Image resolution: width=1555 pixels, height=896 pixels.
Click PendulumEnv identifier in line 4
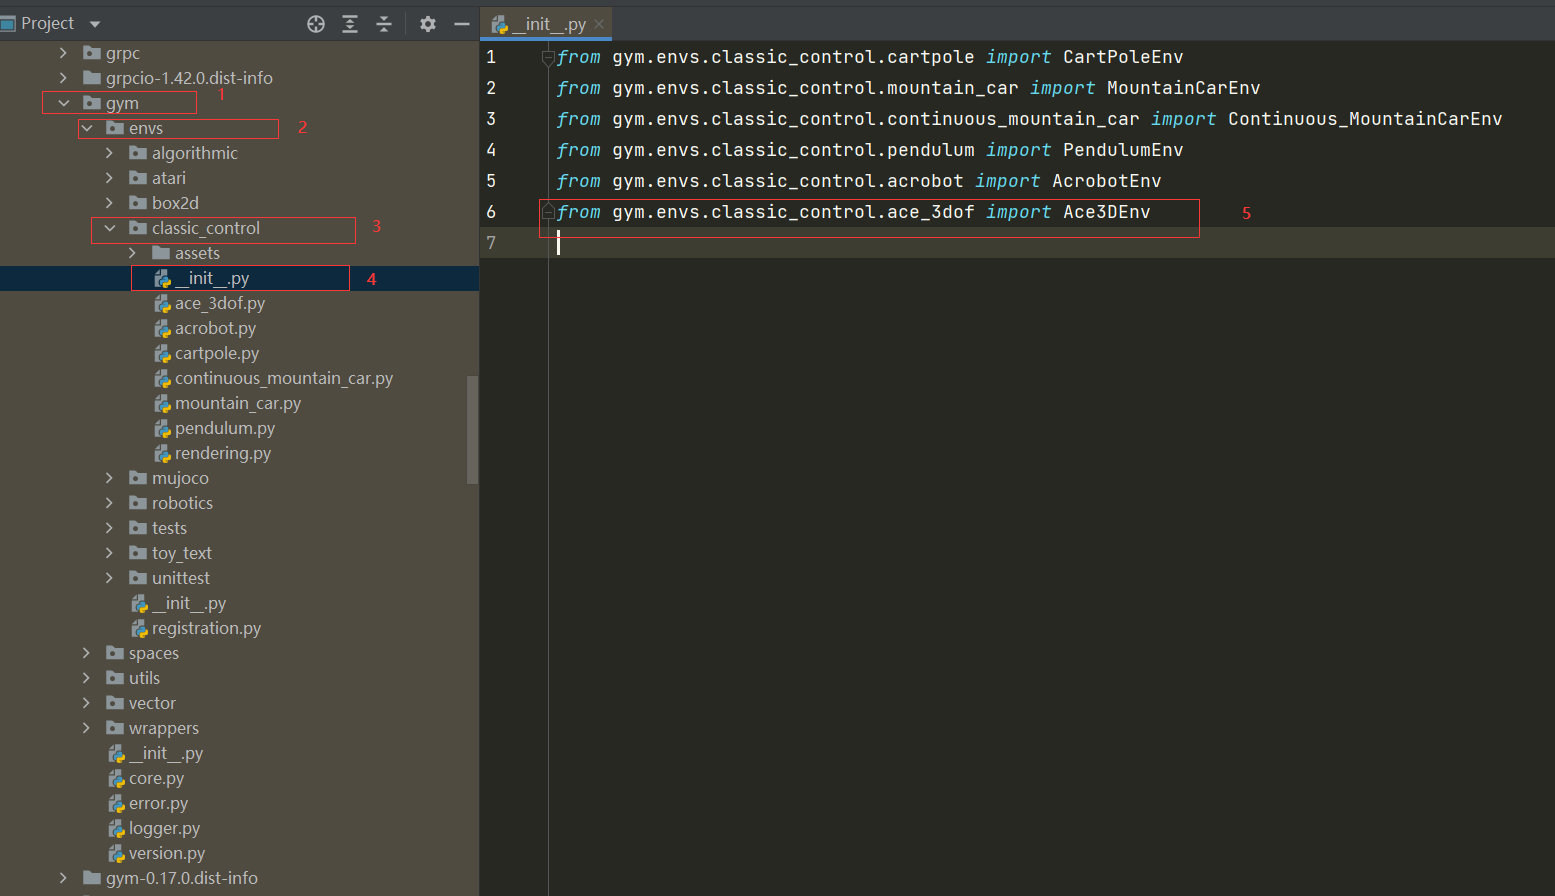[1123, 150]
